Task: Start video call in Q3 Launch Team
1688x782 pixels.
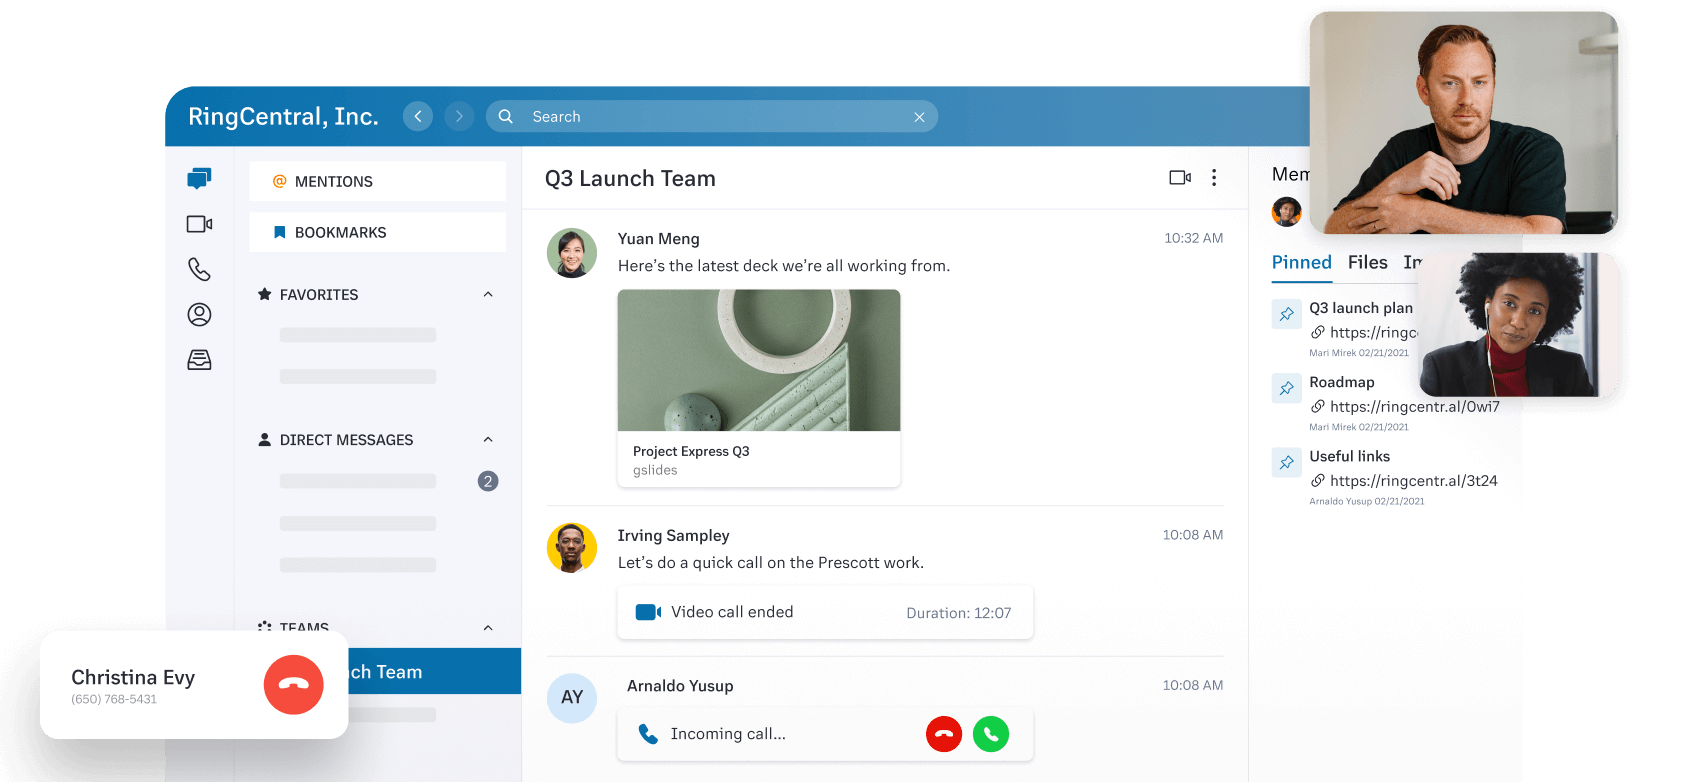Action: (1180, 178)
